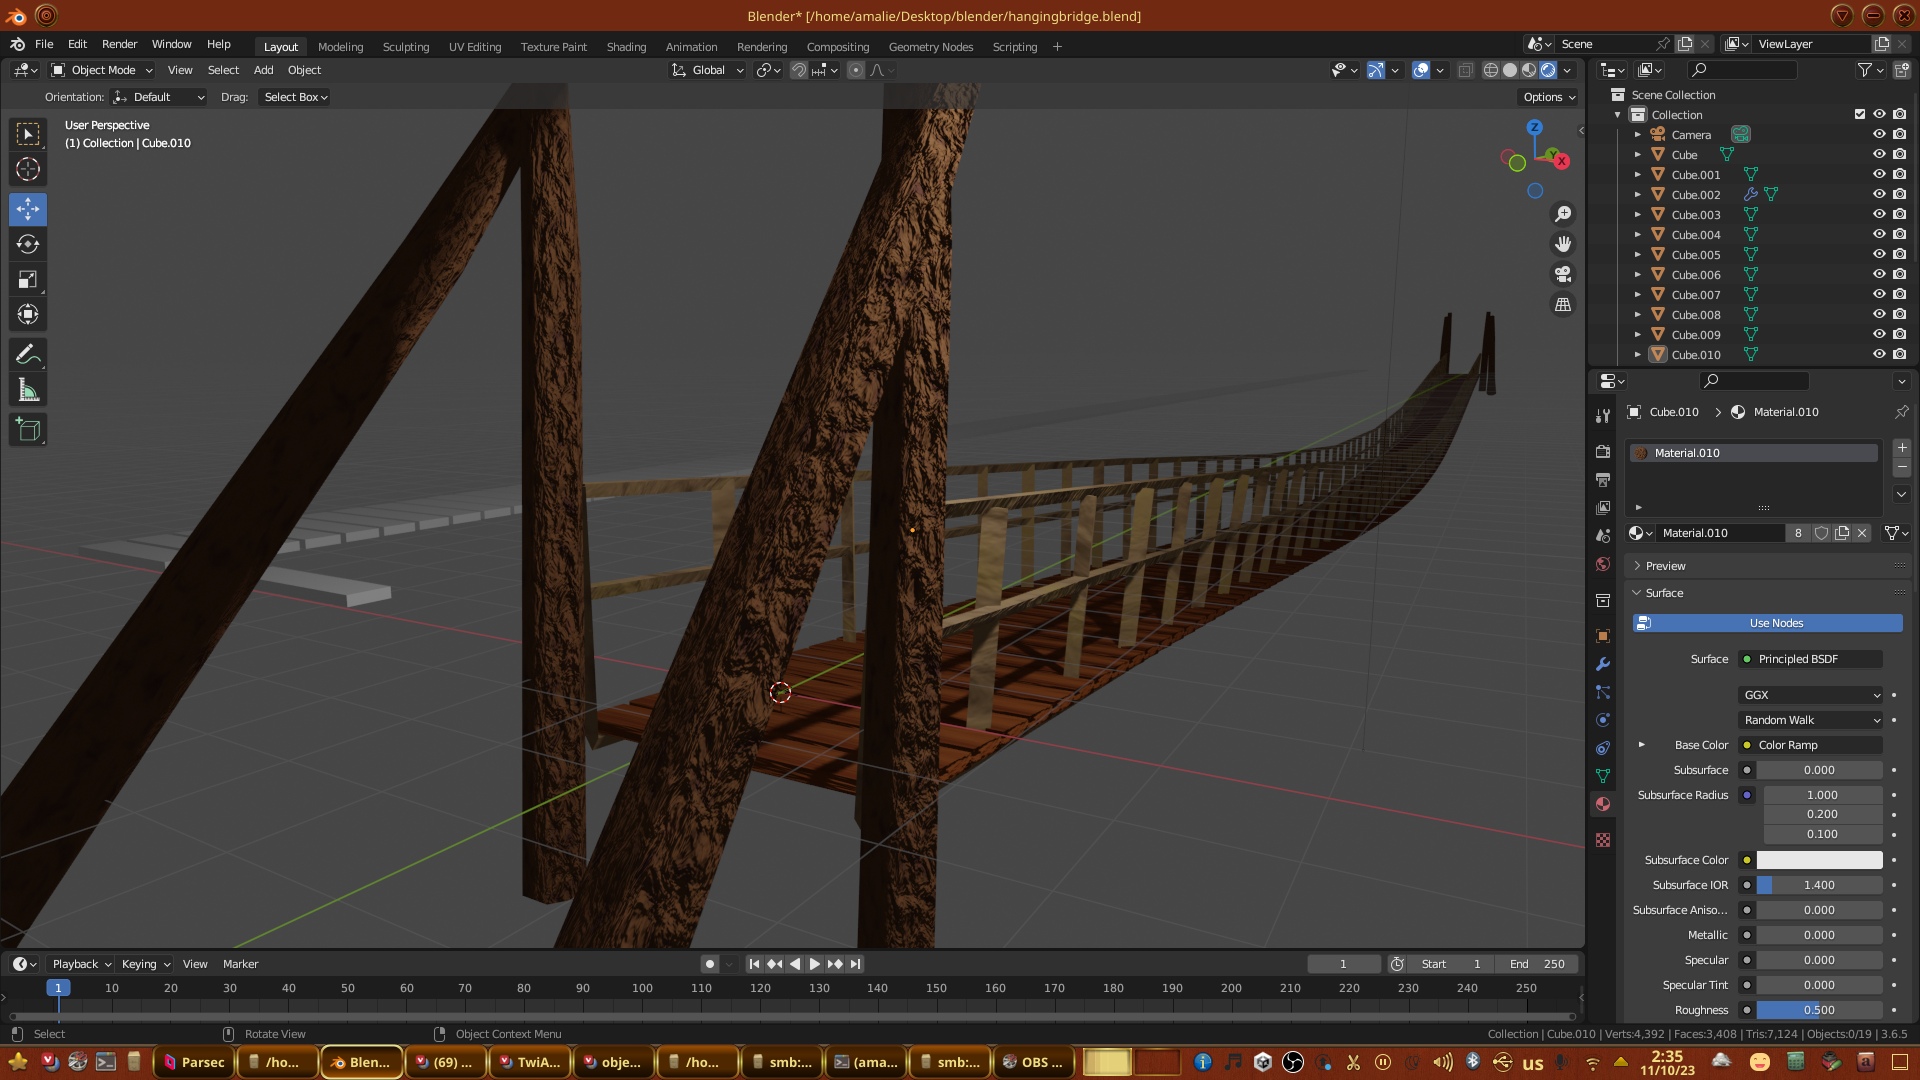Activate the Rotate tool
The height and width of the screenshot is (1080, 1920).
28,244
